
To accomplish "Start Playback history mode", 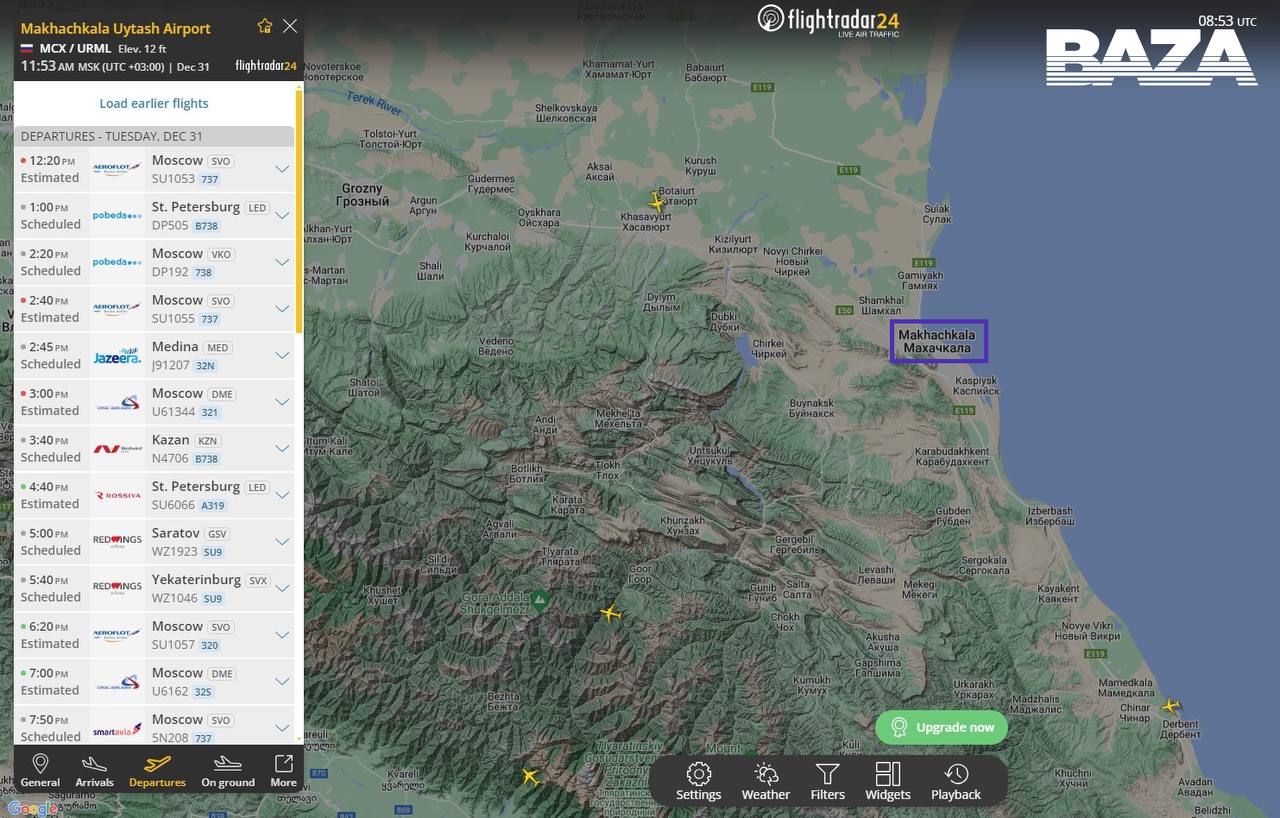I will coord(956,781).
